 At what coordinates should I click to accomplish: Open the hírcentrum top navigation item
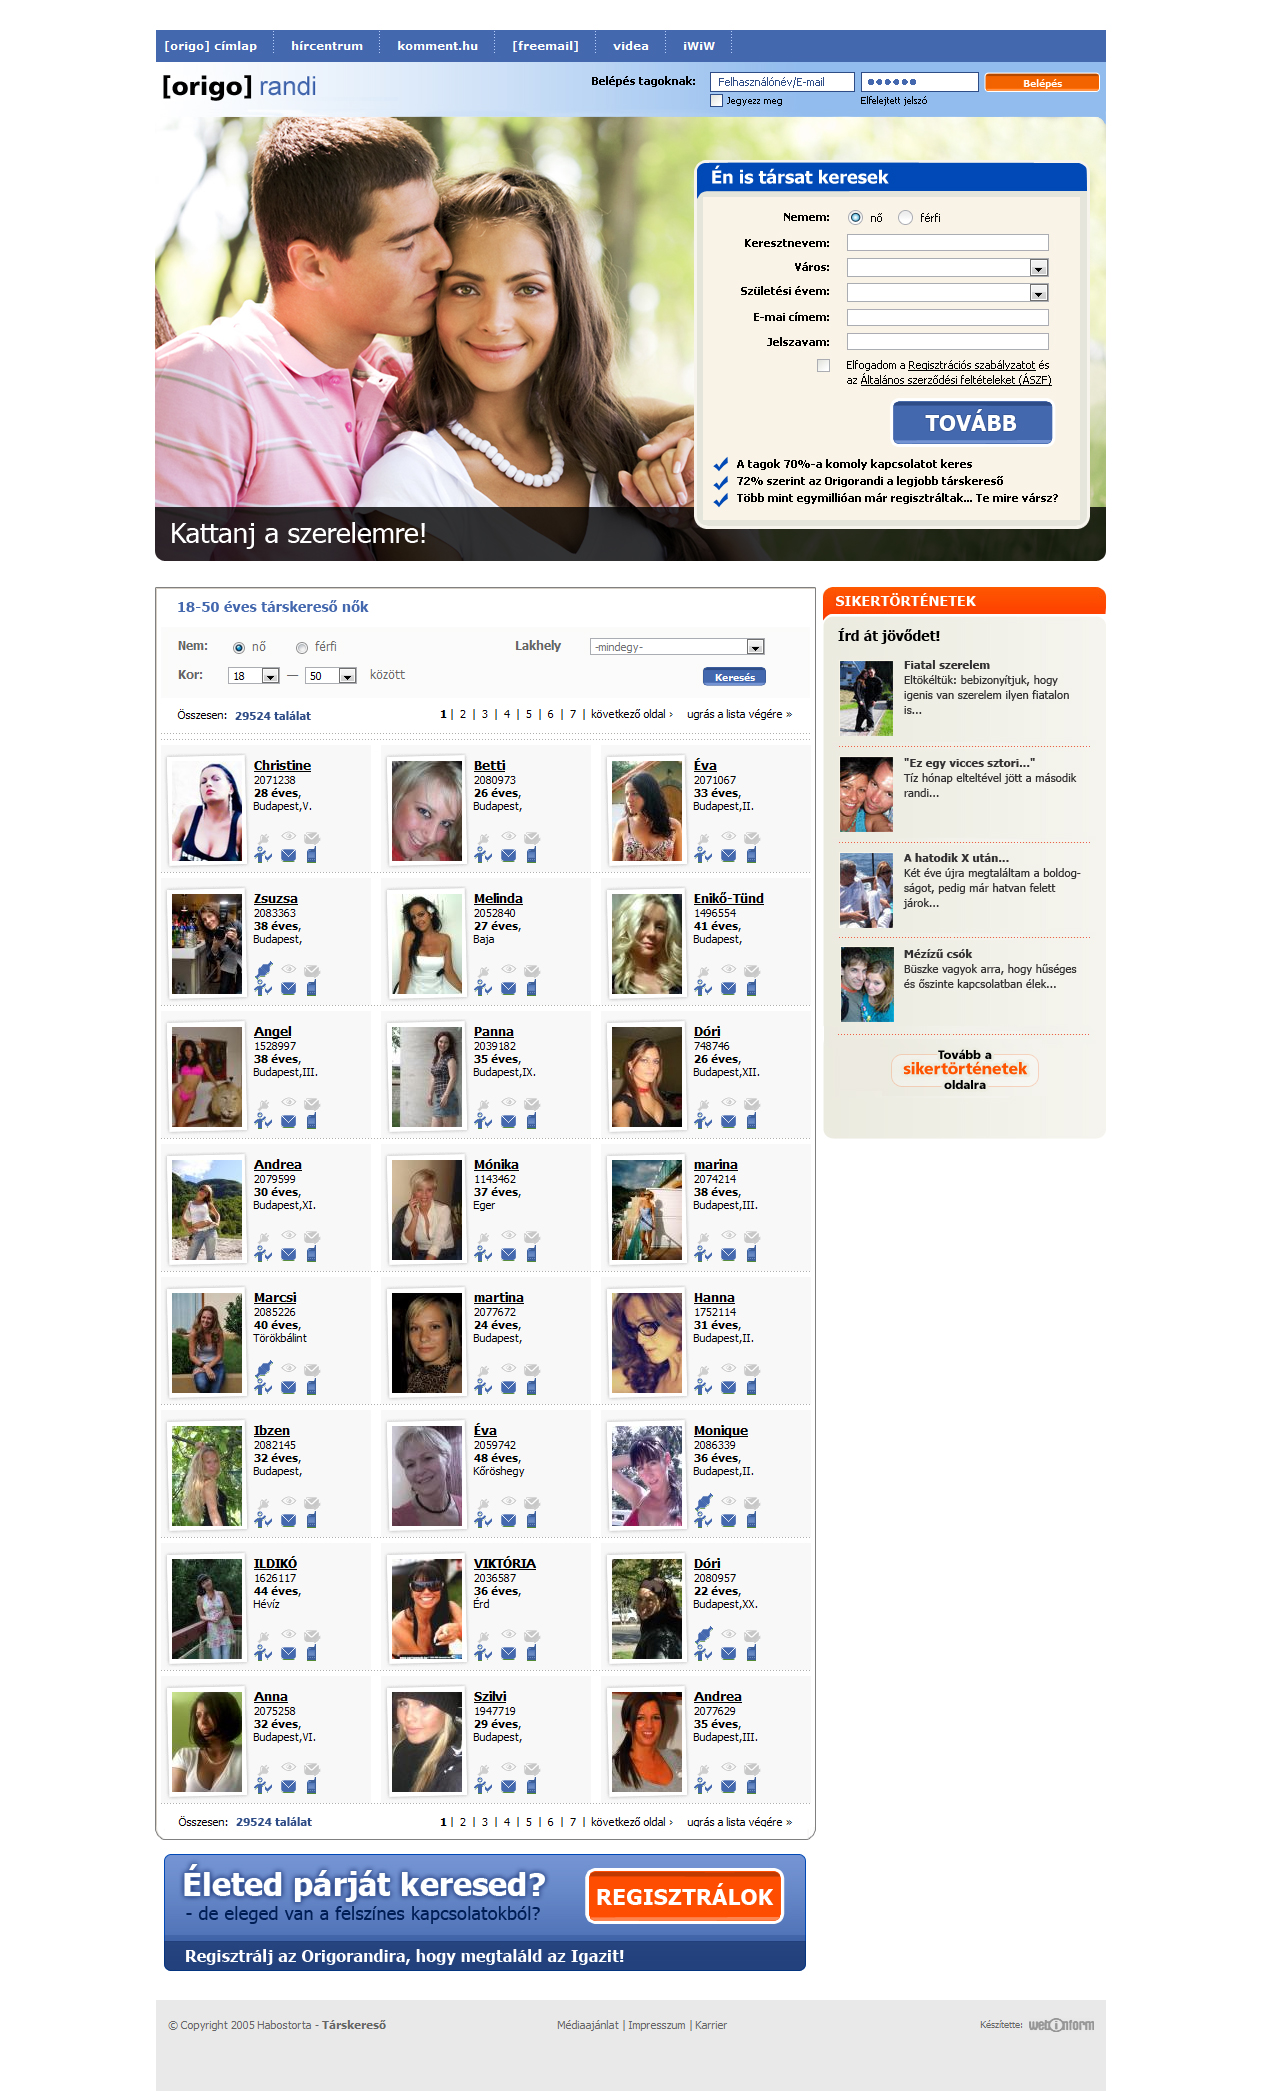[327, 46]
